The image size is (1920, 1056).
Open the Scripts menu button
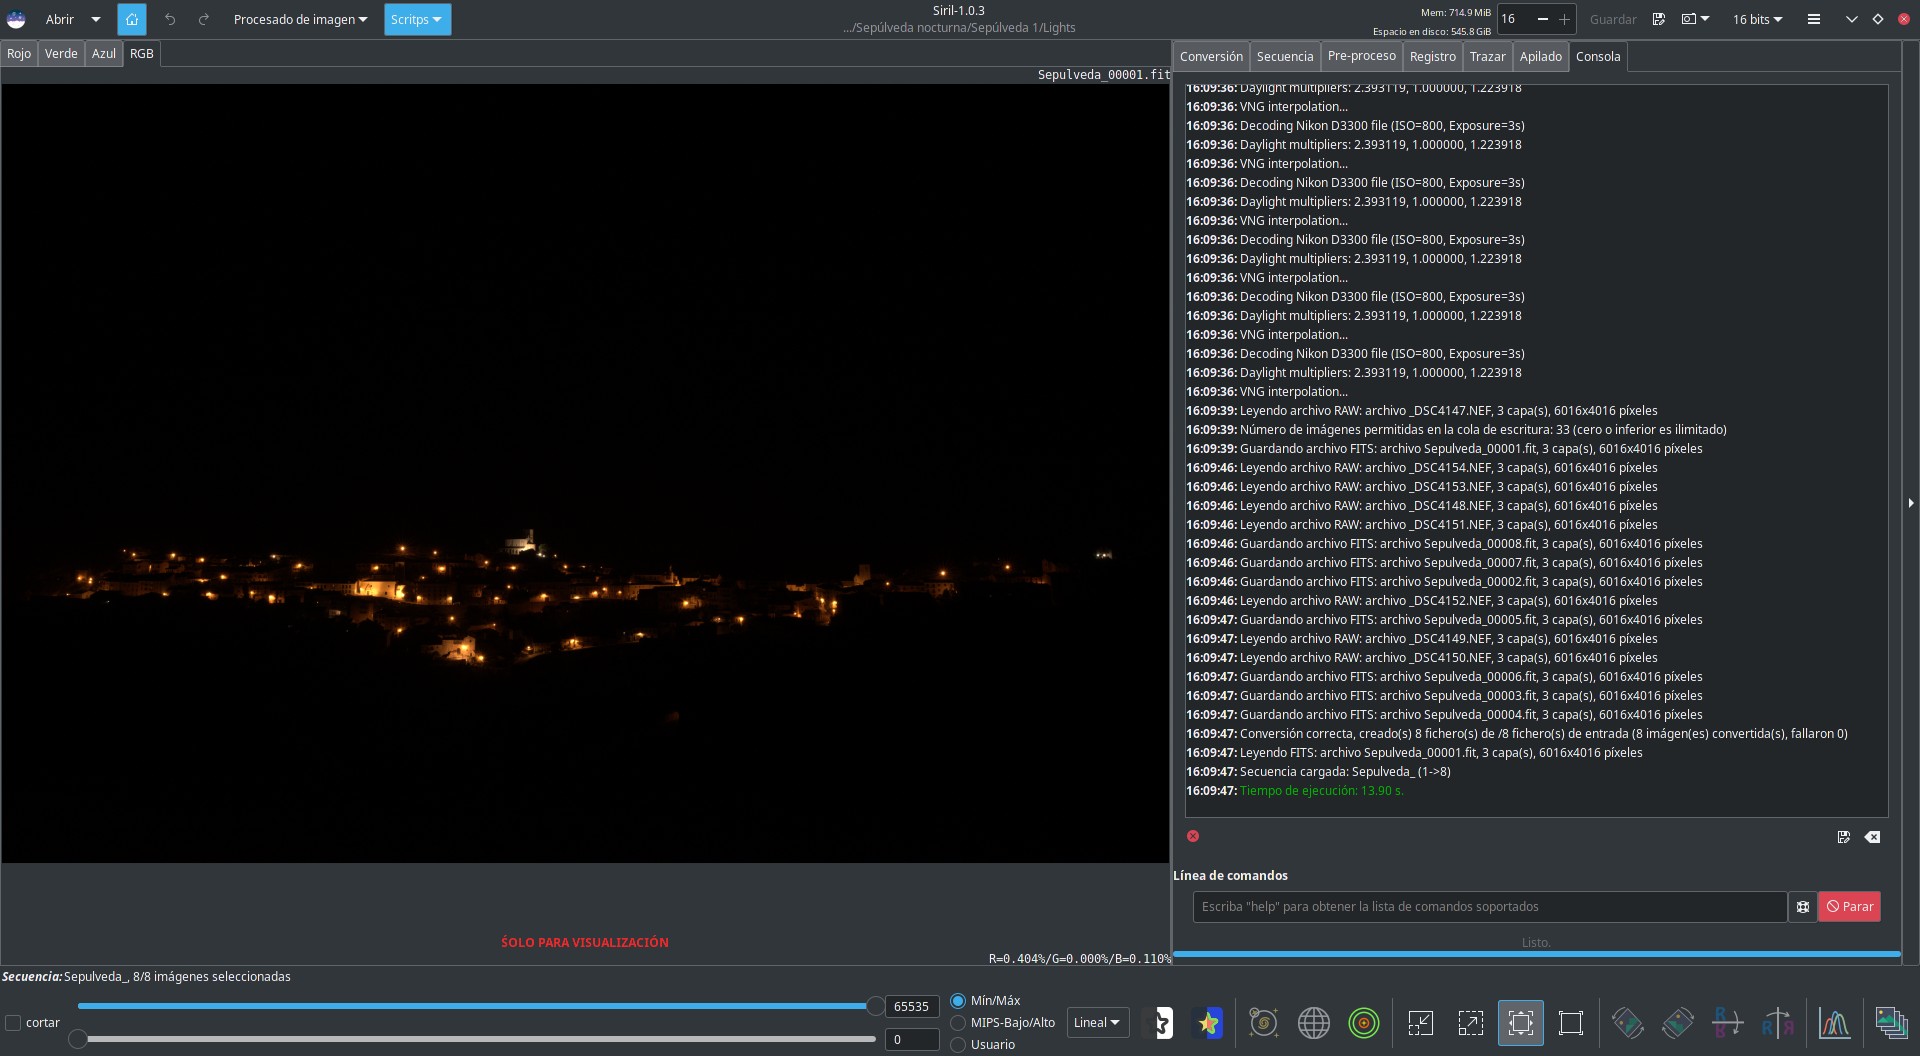[x=417, y=19]
